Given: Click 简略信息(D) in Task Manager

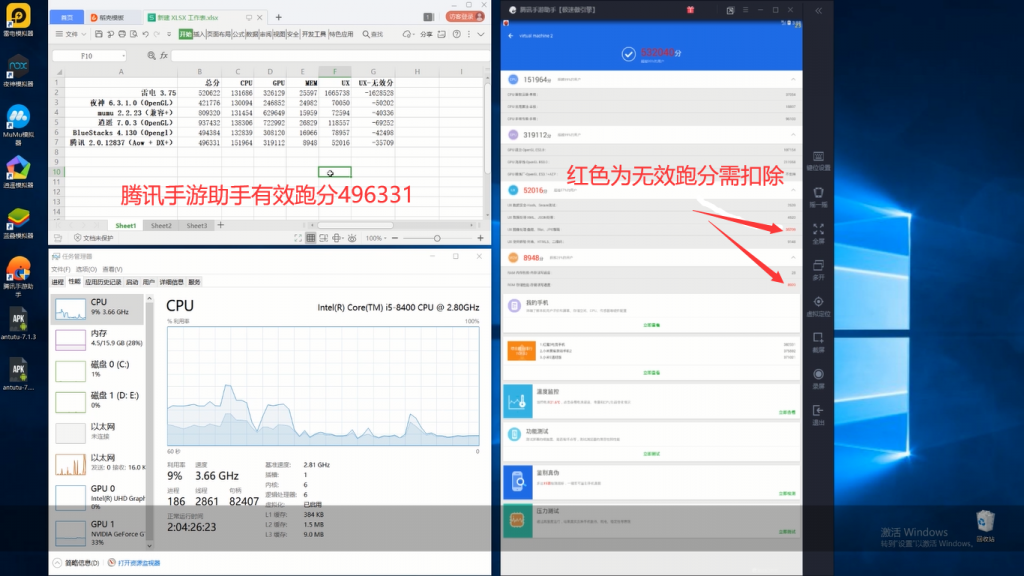Looking at the screenshot, I should click(76, 563).
